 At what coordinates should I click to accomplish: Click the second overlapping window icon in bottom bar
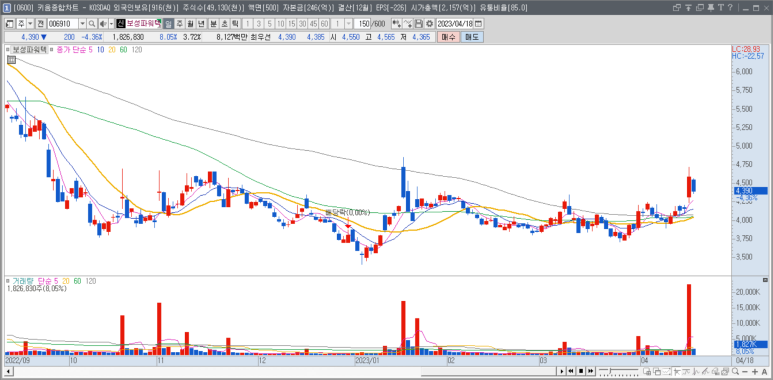(657, 371)
